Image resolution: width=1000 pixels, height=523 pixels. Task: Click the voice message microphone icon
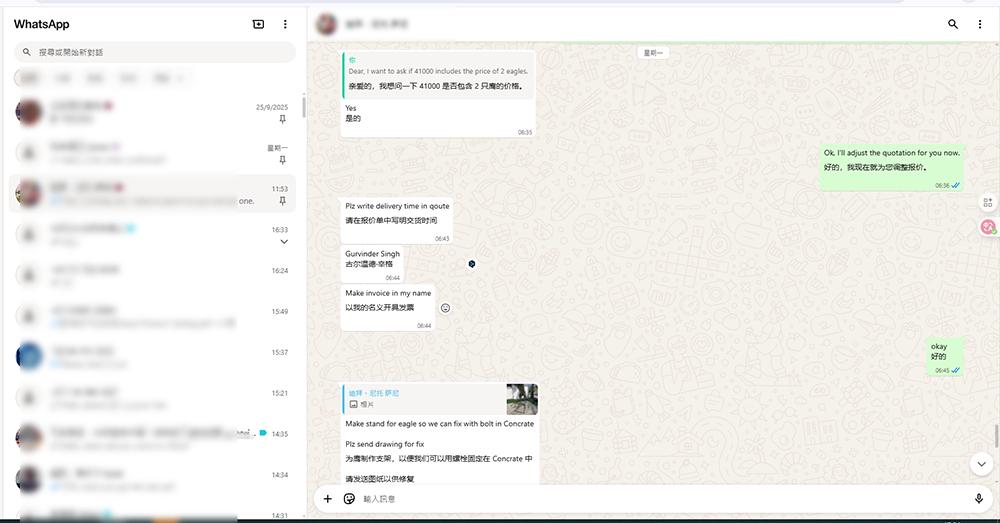click(x=979, y=498)
